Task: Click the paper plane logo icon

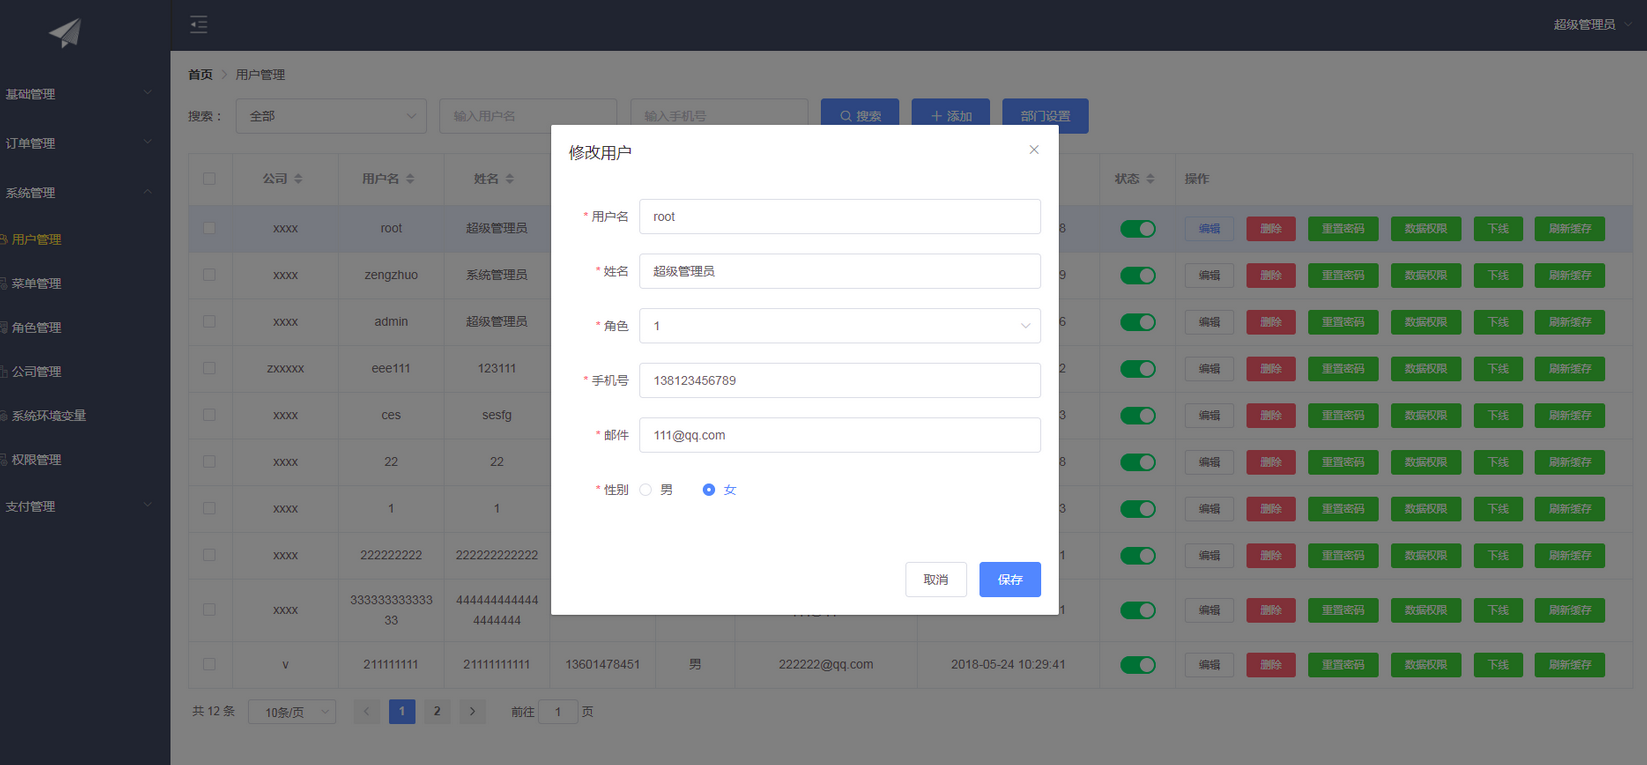Action: (x=65, y=33)
